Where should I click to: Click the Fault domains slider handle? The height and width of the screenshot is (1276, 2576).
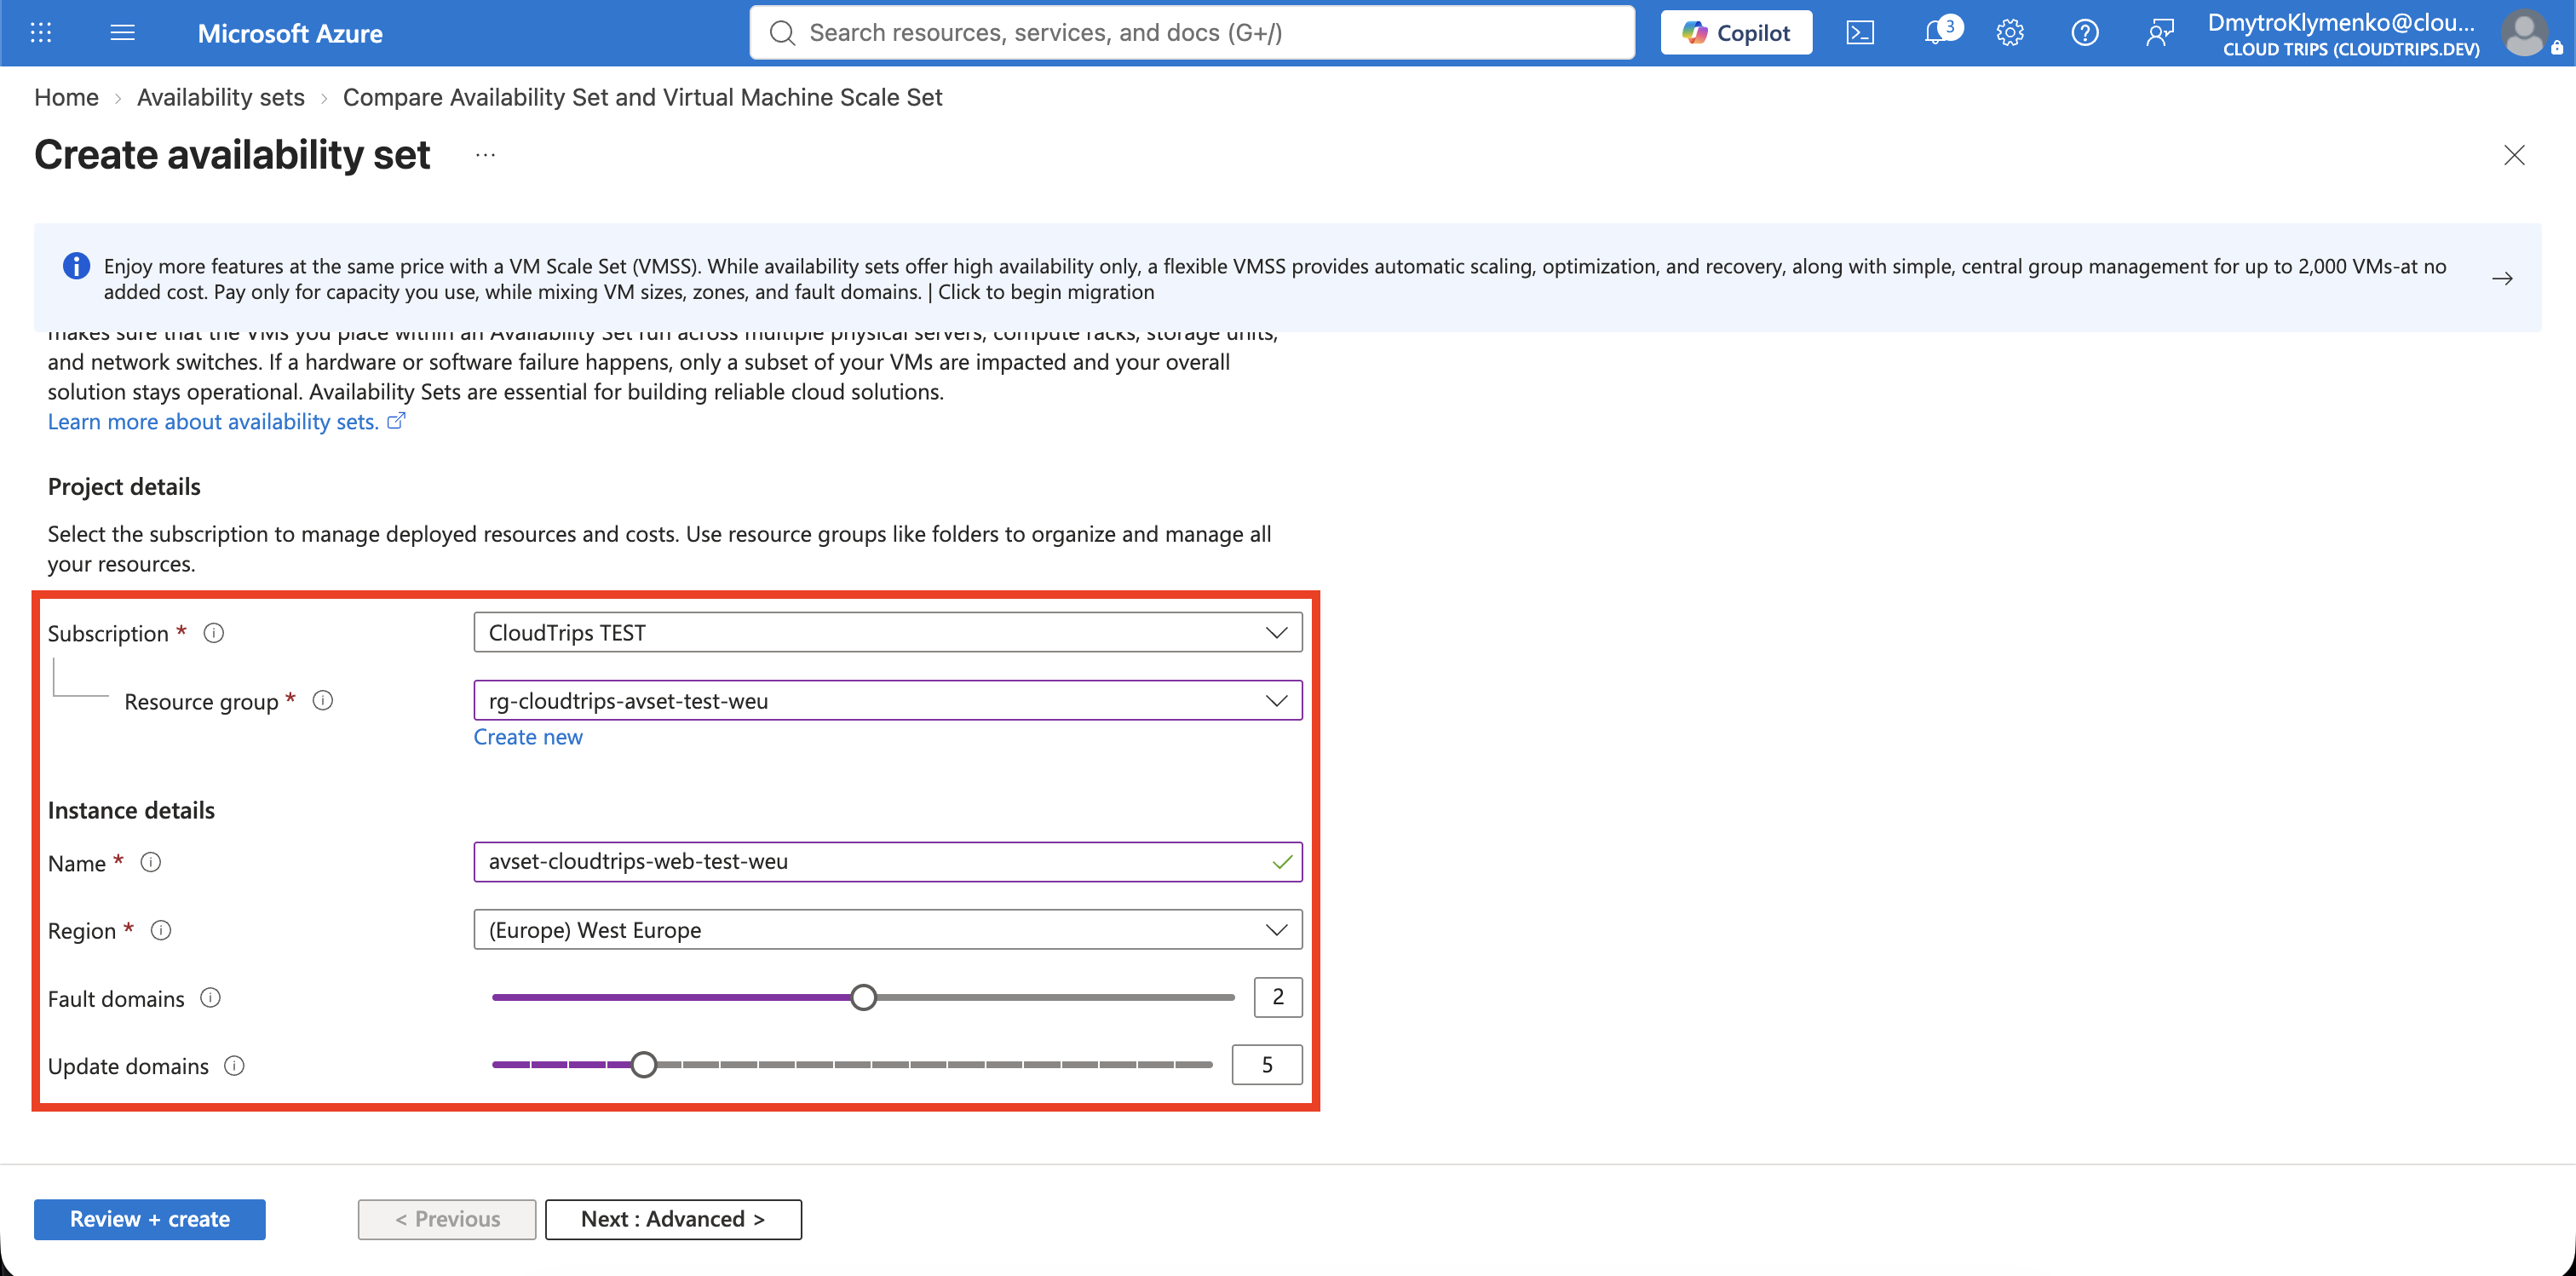(x=864, y=997)
